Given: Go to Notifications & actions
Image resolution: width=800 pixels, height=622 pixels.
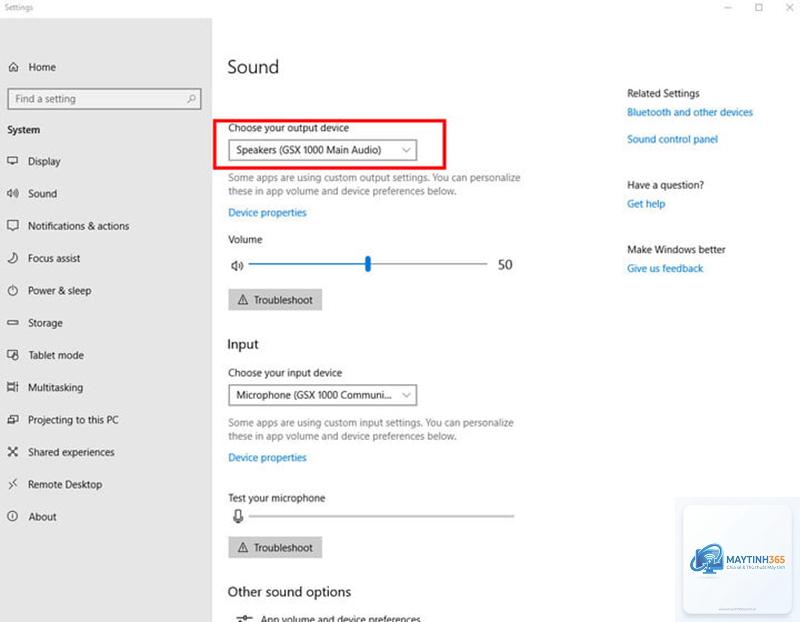Looking at the screenshot, I should (78, 226).
